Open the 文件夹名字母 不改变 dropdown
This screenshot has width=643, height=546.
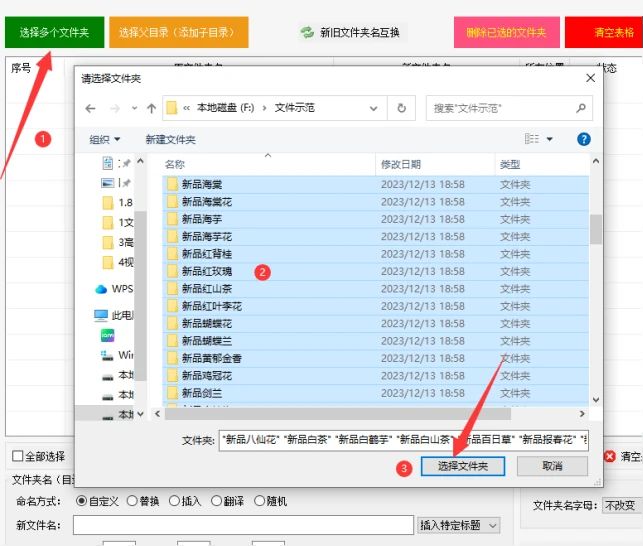[621, 506]
